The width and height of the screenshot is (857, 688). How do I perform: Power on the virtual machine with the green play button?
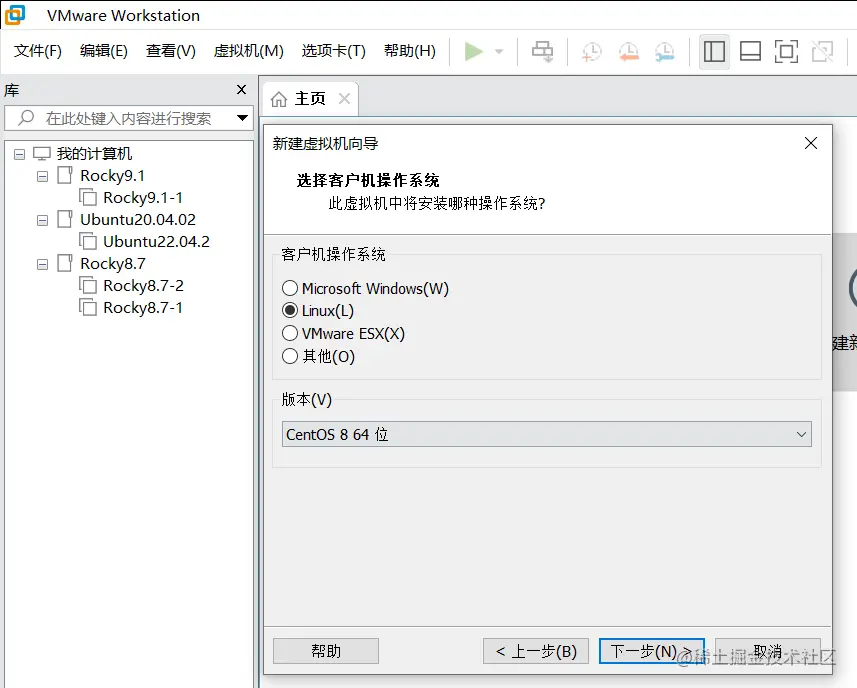(473, 52)
